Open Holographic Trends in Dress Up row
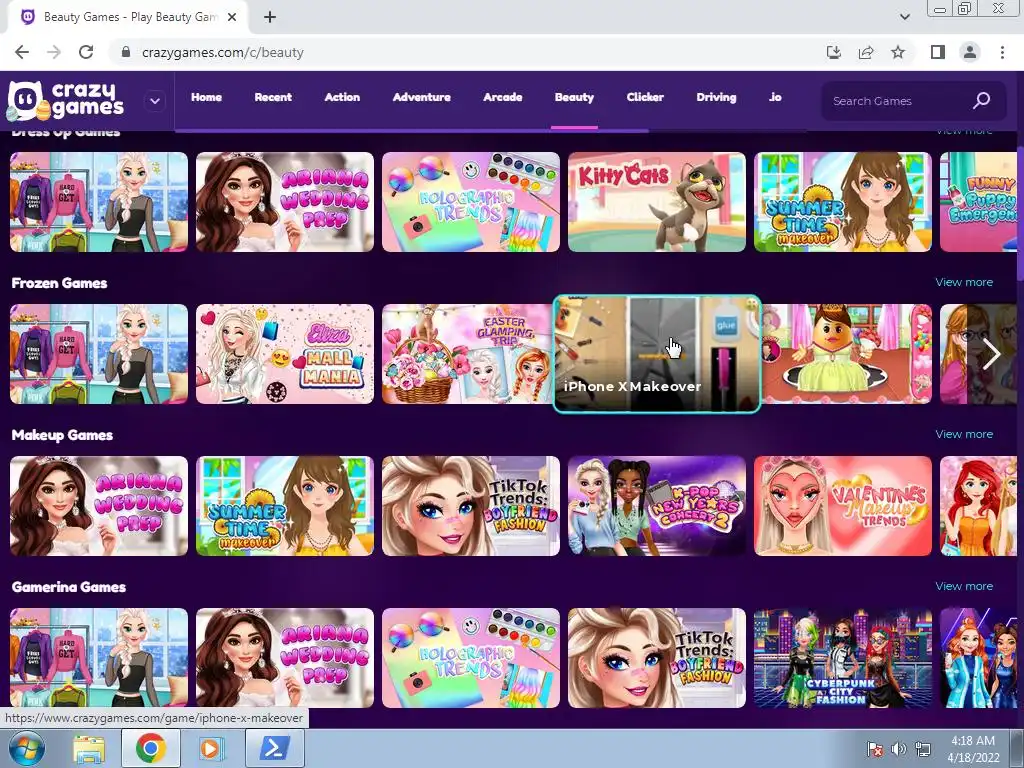The height and width of the screenshot is (768, 1024). click(471, 202)
